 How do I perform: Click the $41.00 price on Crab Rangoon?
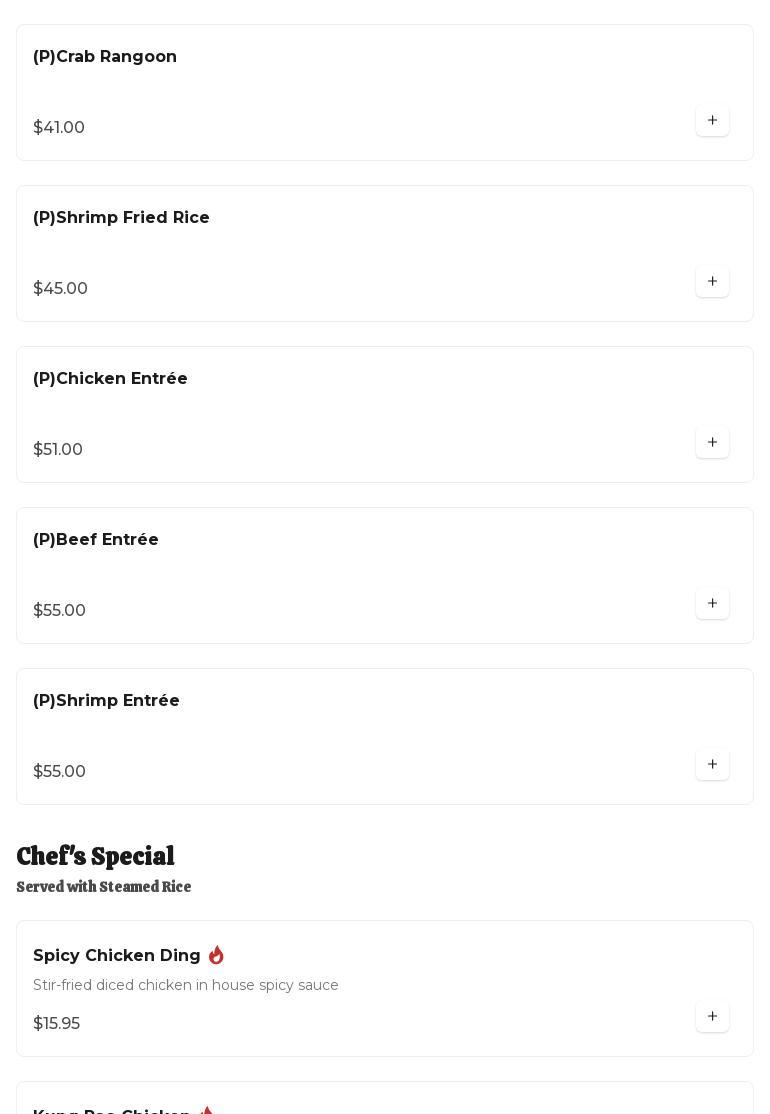pyautogui.click(x=59, y=128)
